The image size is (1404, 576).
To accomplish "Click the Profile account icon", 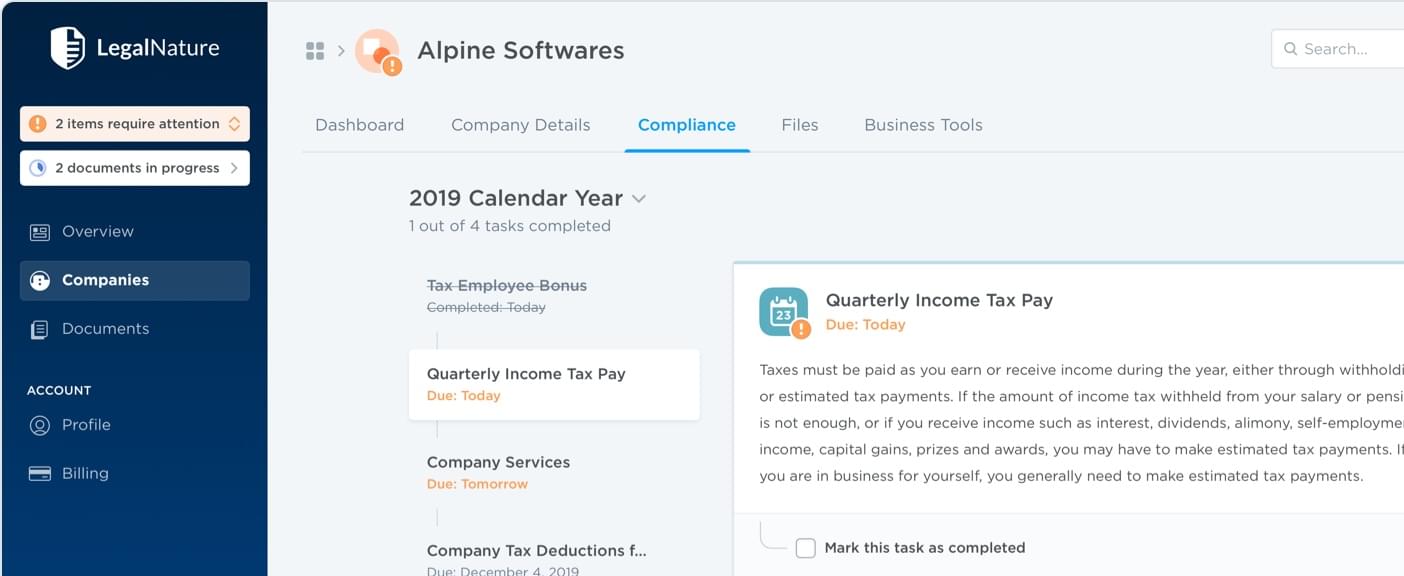I will (x=40, y=425).
